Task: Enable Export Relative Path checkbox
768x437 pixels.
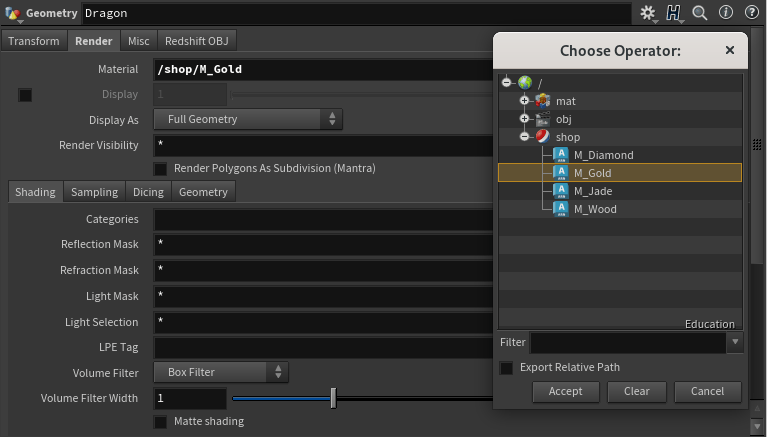Action: click(507, 368)
